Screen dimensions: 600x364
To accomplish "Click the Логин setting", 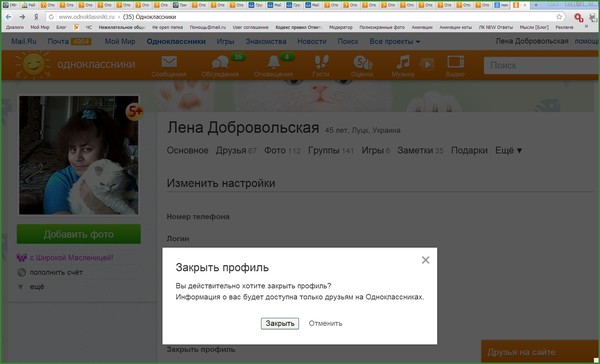I will tap(178, 239).
